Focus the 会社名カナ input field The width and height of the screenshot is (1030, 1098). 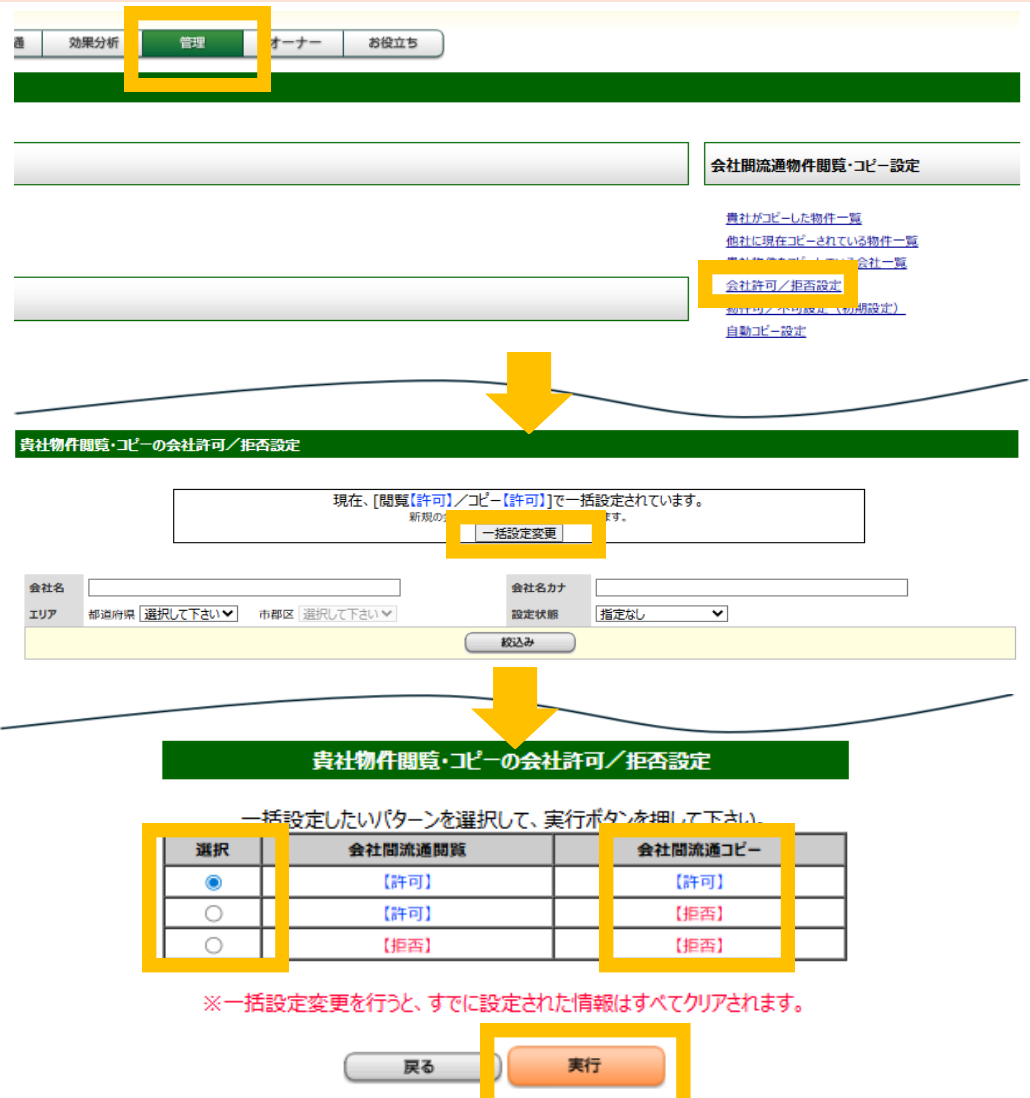[x=751, y=588]
